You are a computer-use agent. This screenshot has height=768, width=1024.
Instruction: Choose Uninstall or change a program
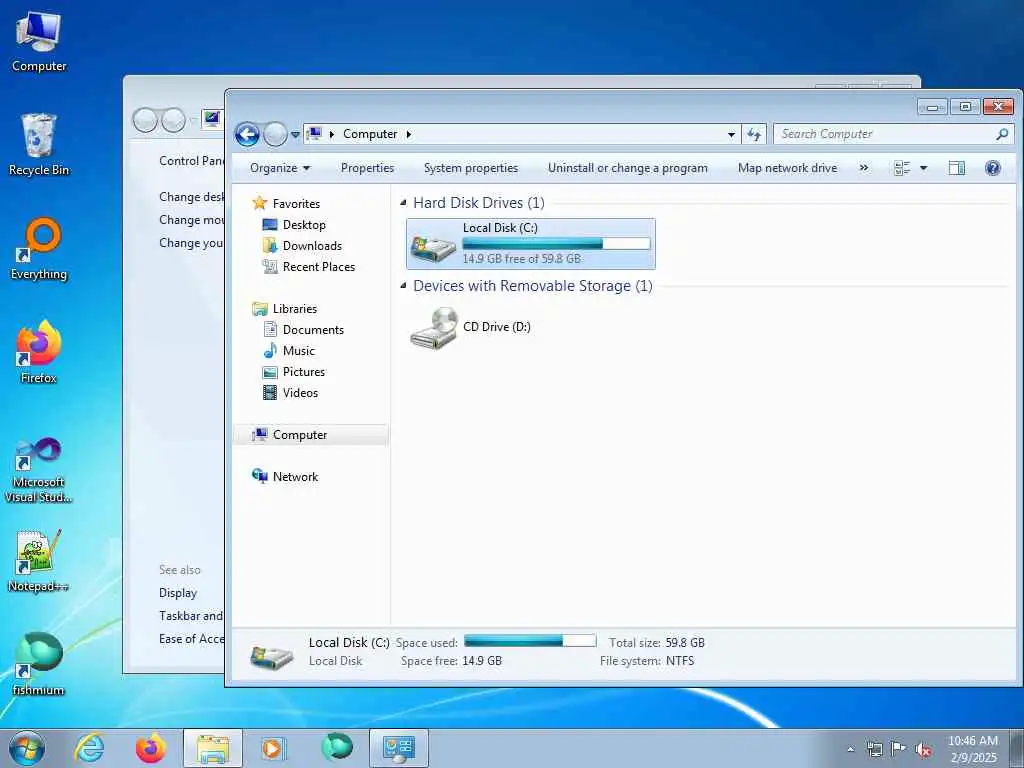628,168
